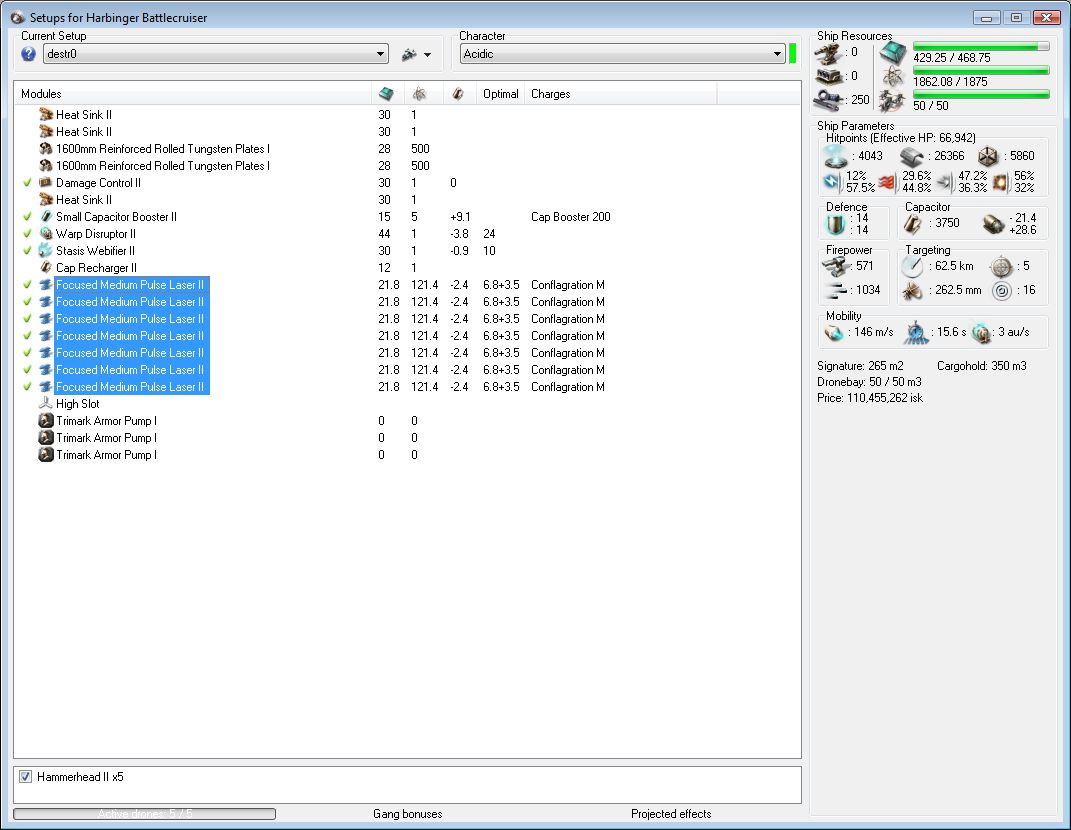Click the Defence tank icon
The width and height of the screenshot is (1071, 830).
836,224
